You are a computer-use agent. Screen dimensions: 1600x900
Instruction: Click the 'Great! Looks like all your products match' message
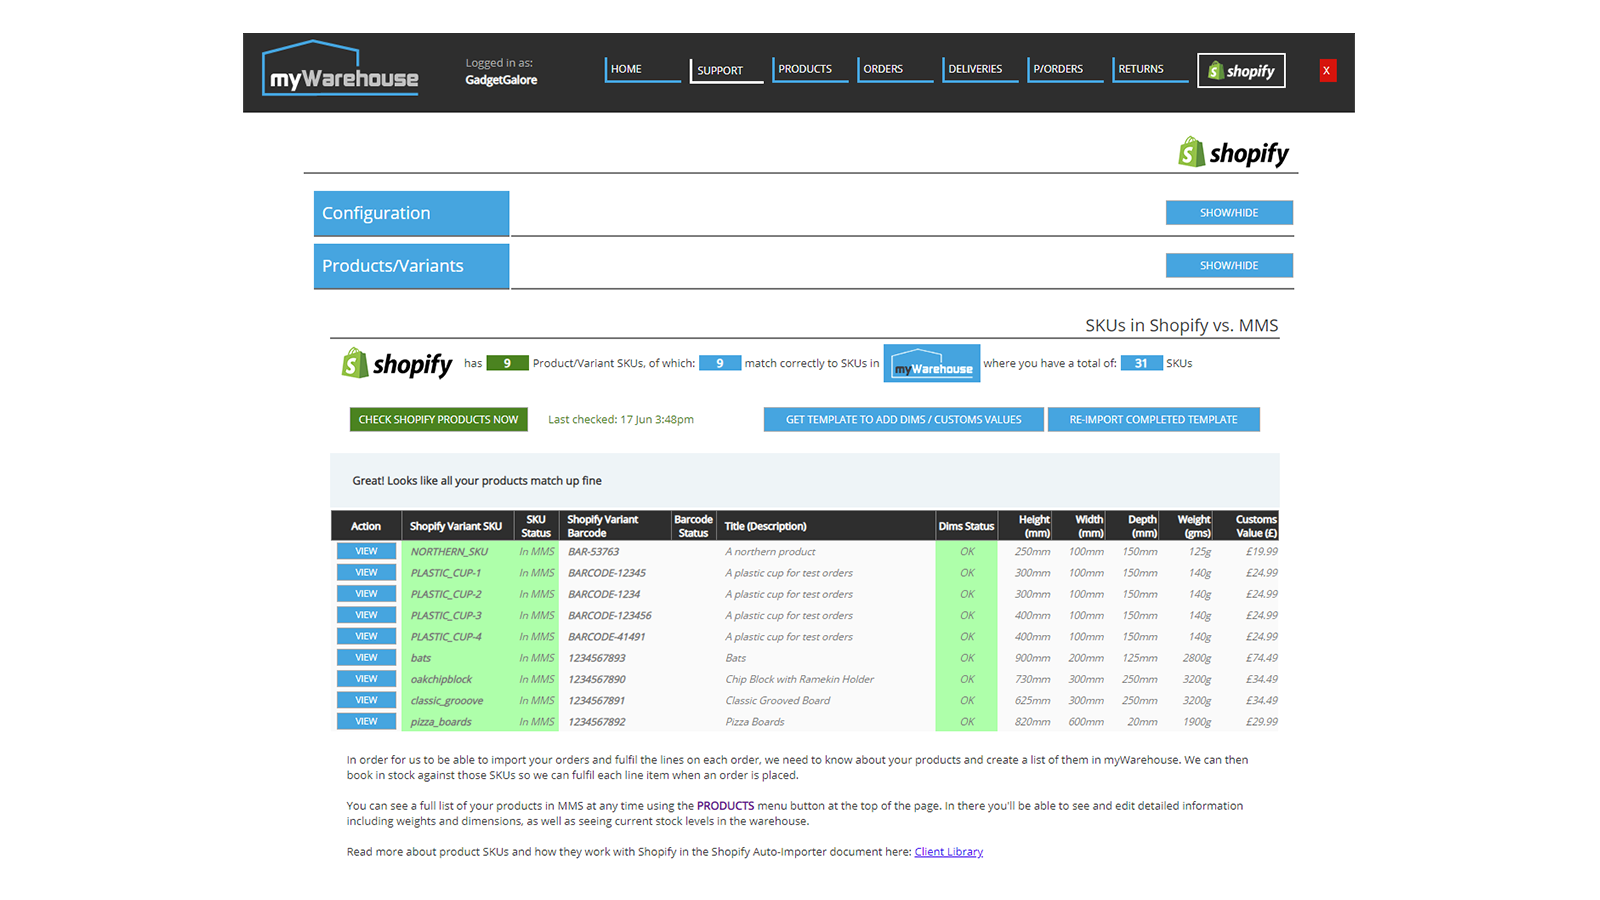pos(477,481)
